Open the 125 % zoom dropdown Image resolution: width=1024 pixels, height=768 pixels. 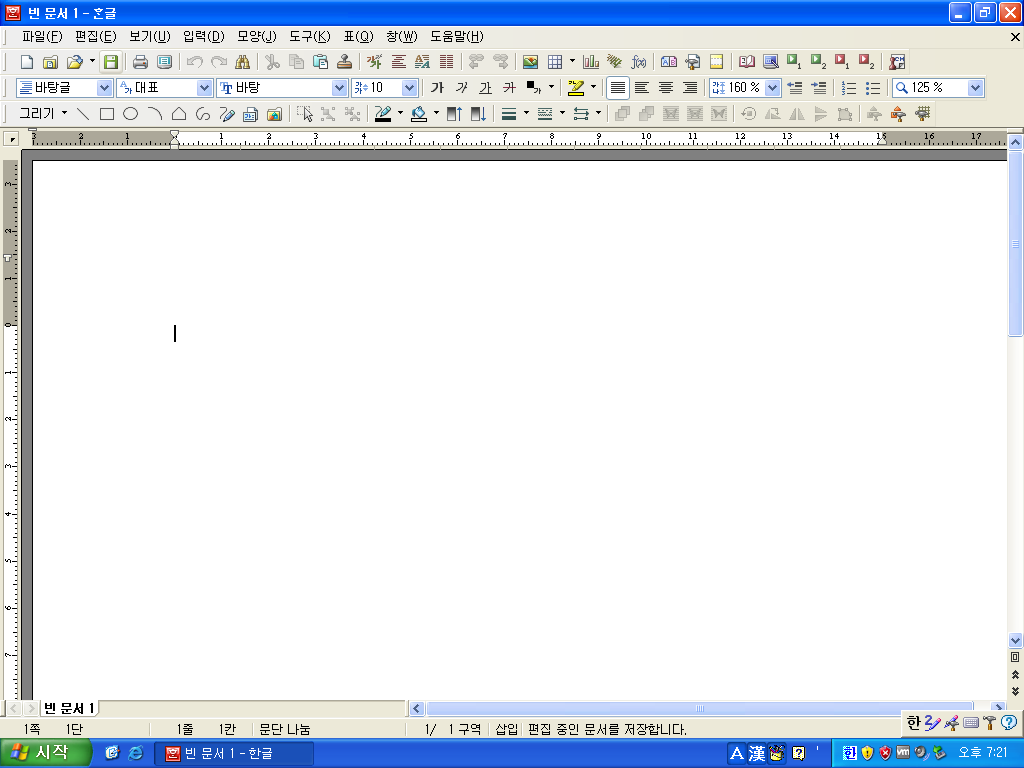975,88
